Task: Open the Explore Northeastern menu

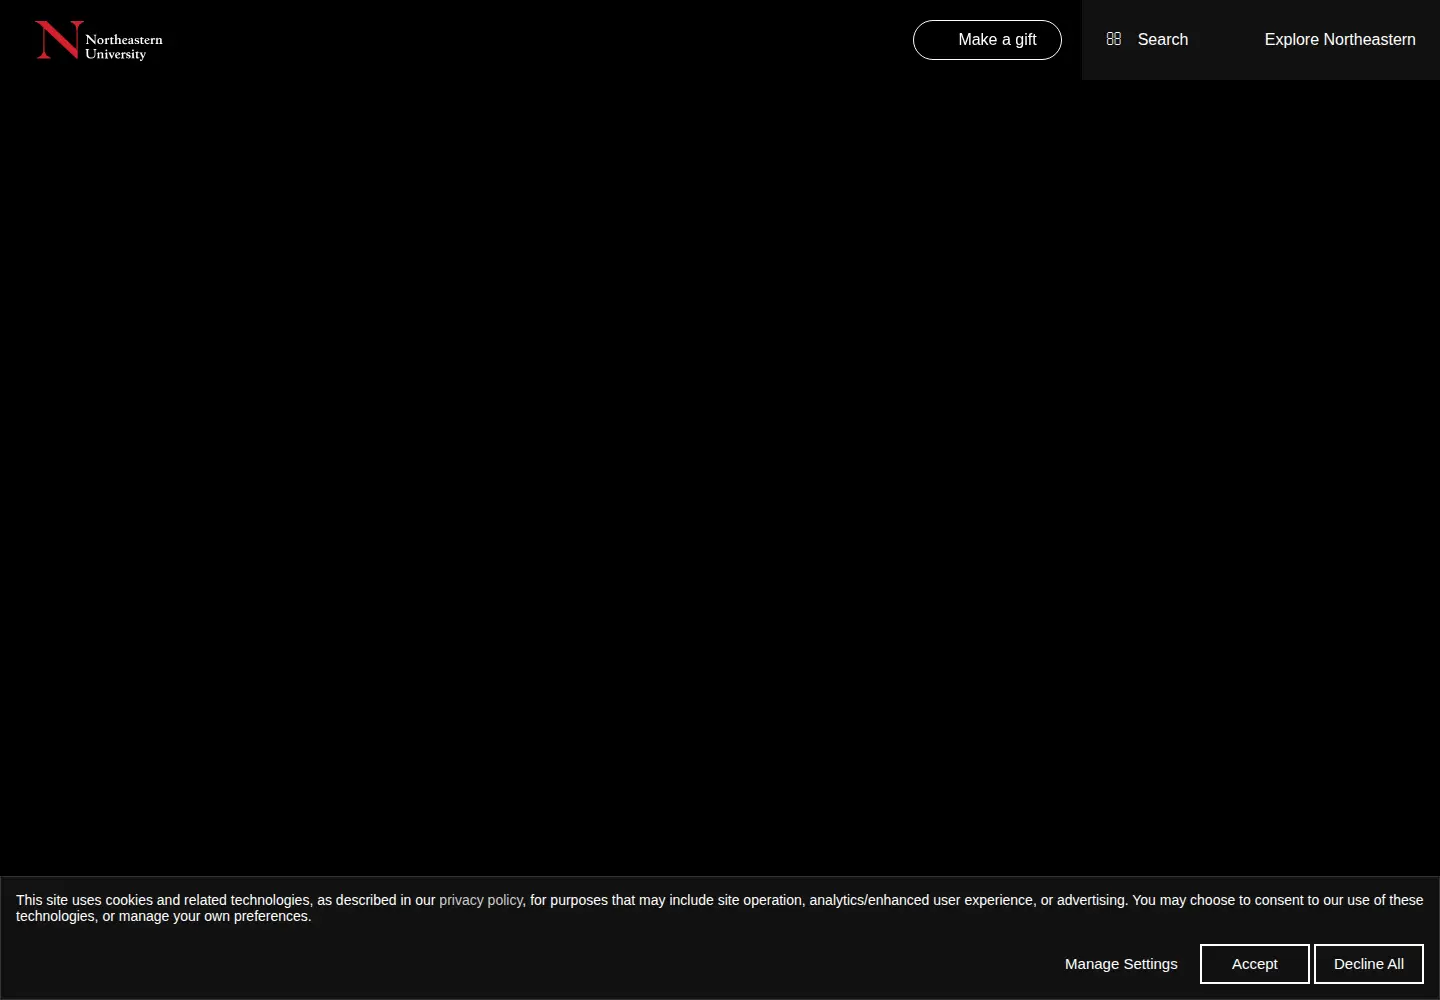Action: coord(1340,40)
